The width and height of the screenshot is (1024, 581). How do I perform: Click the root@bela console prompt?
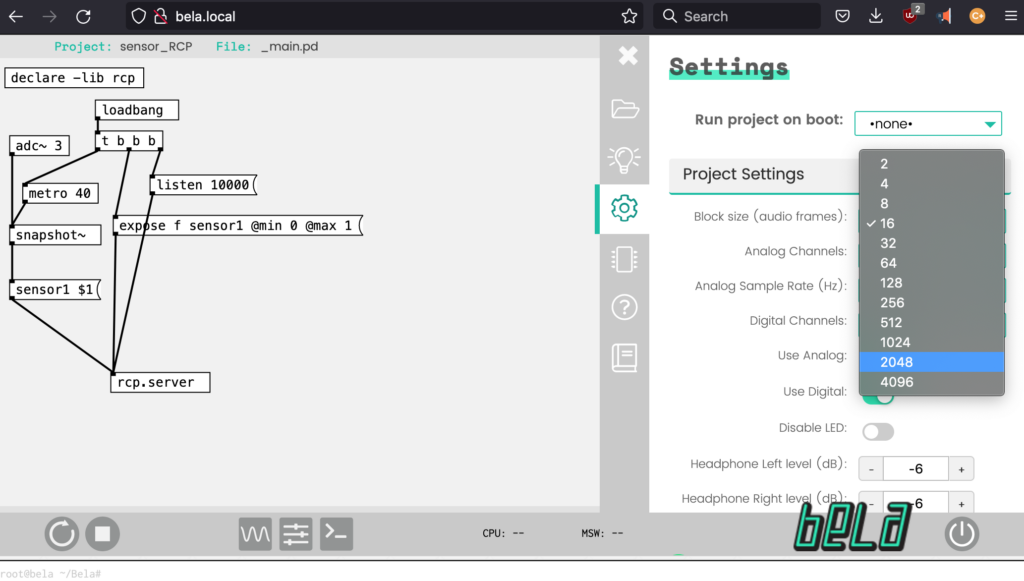pos(50,574)
